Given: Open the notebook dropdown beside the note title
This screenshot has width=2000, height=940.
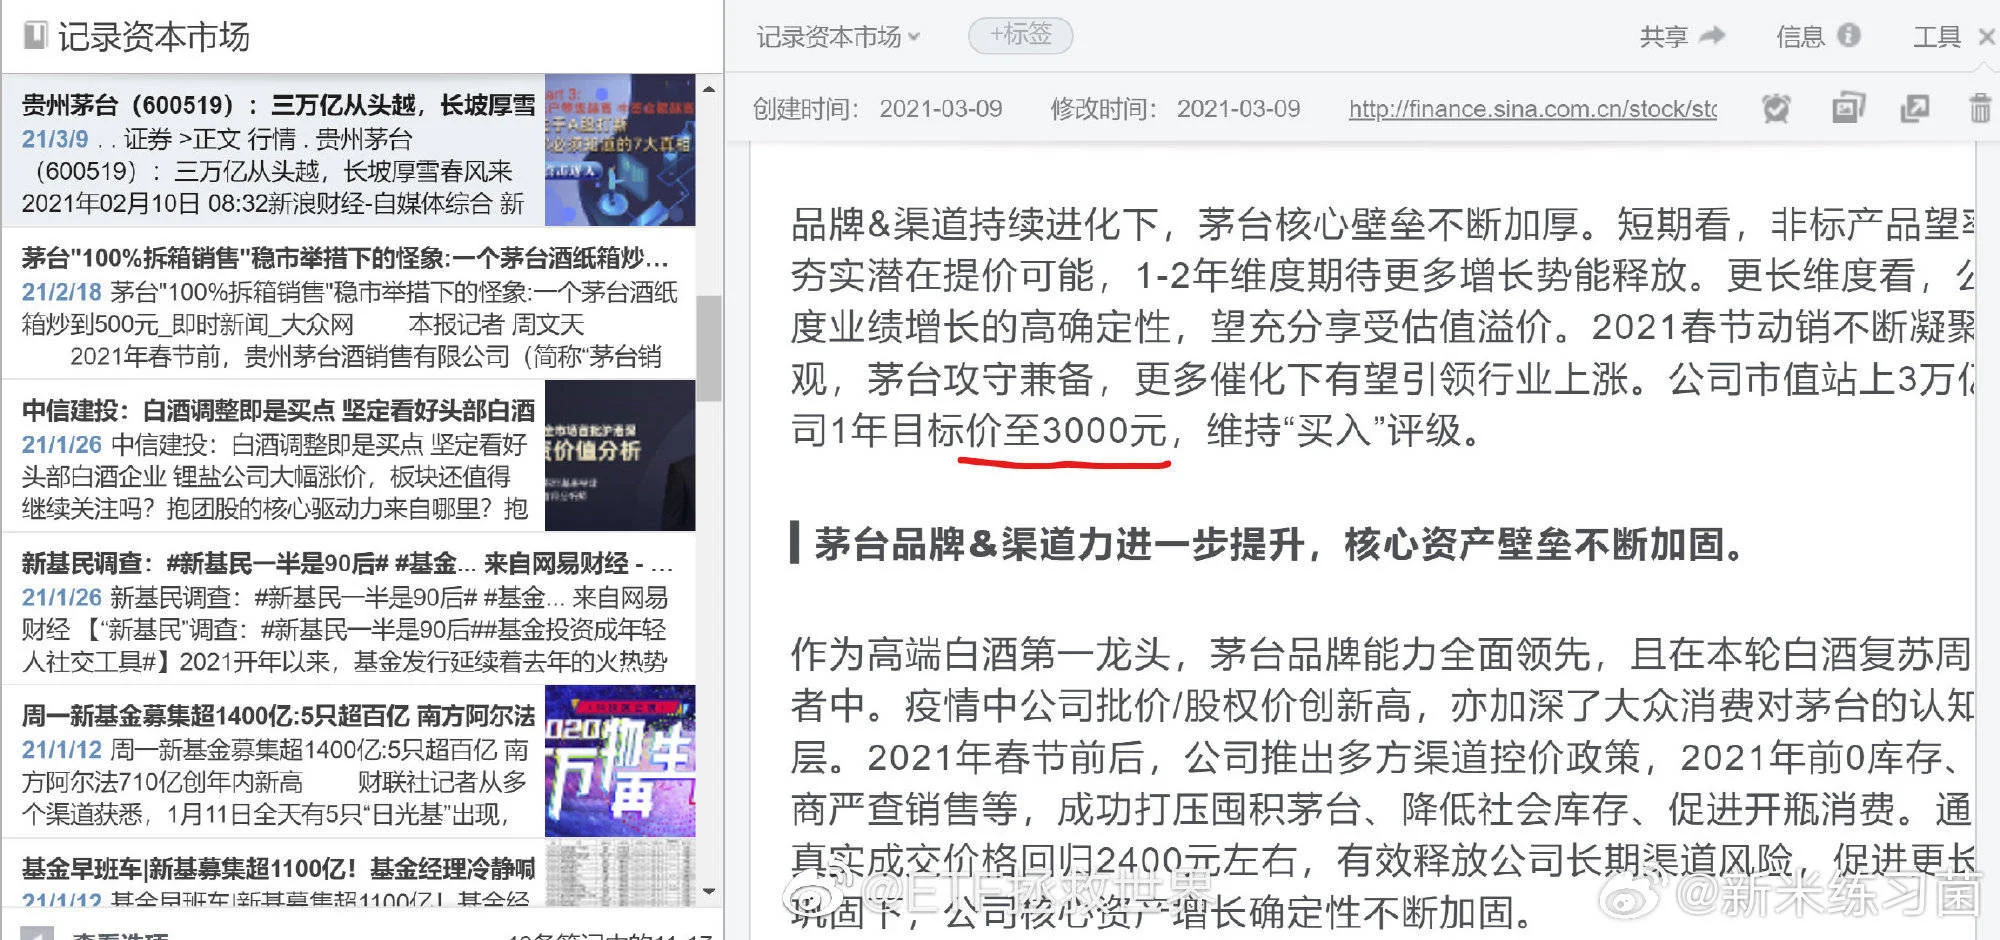Looking at the screenshot, I should 914,36.
